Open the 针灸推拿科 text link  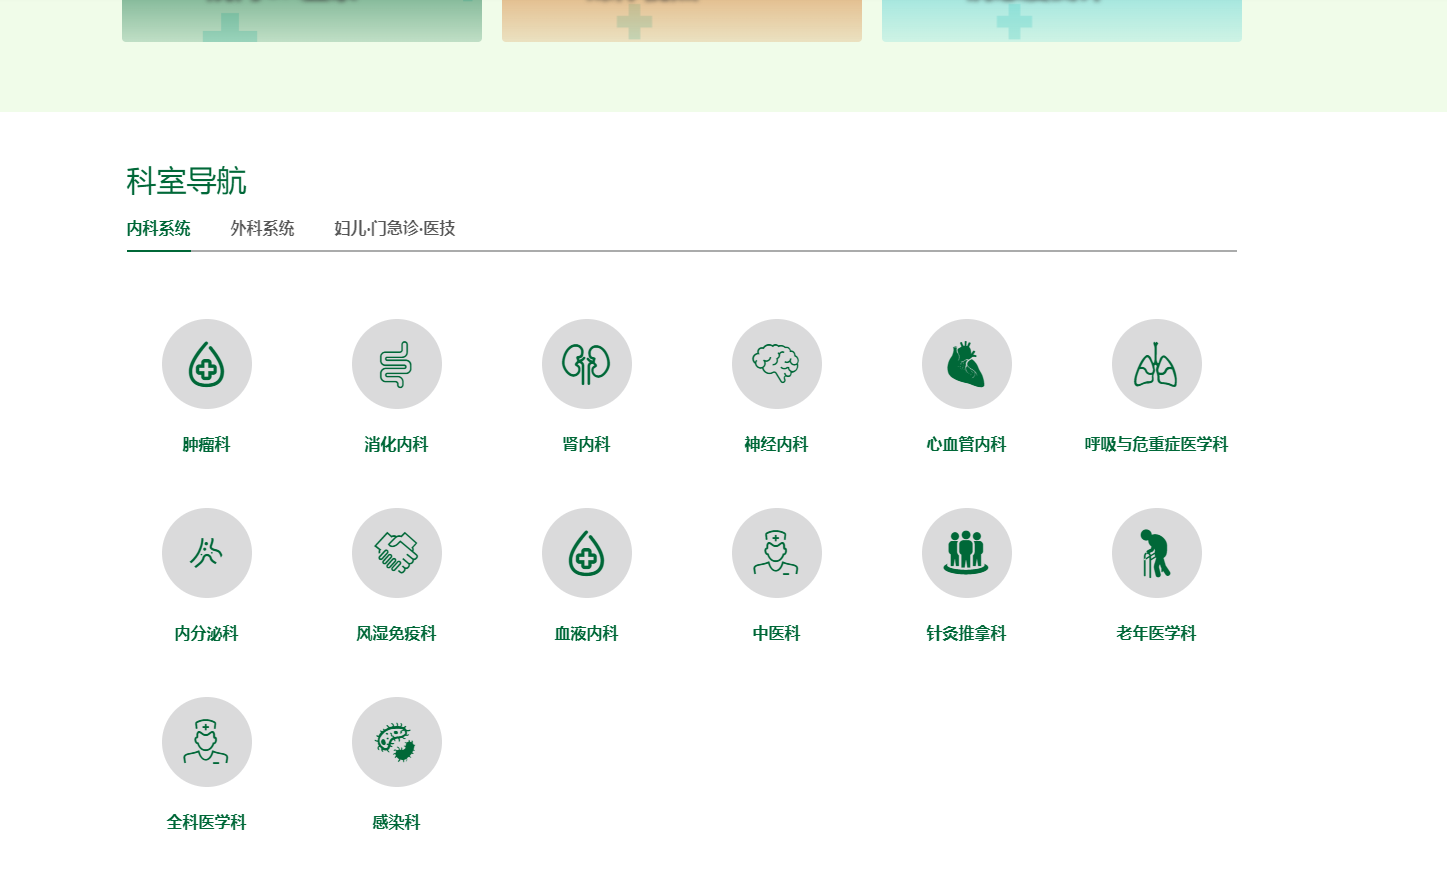pyautogui.click(x=967, y=633)
